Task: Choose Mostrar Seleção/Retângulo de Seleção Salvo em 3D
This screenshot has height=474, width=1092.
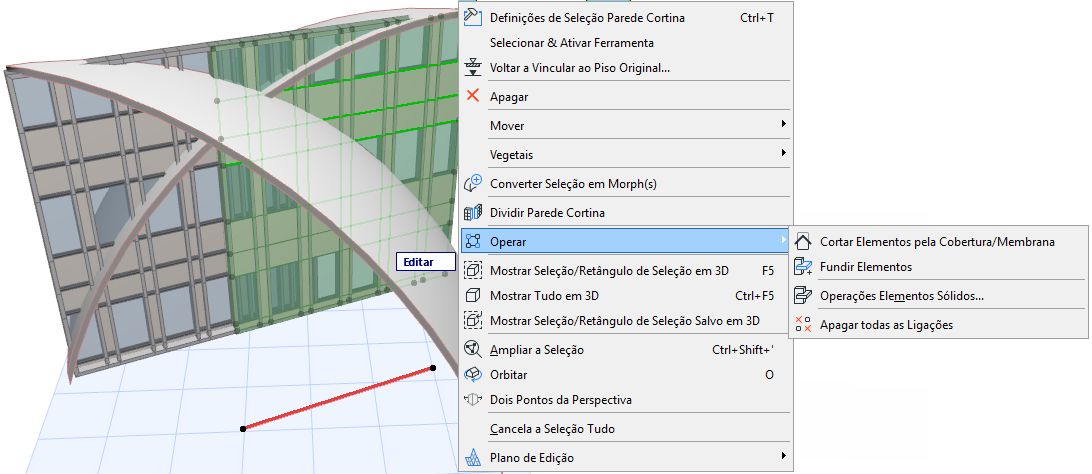Action: tap(626, 320)
